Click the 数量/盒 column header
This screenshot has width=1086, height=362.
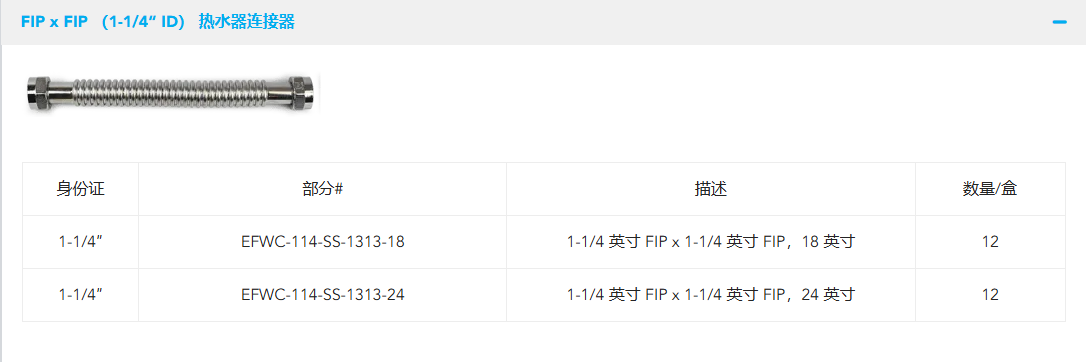click(990, 189)
